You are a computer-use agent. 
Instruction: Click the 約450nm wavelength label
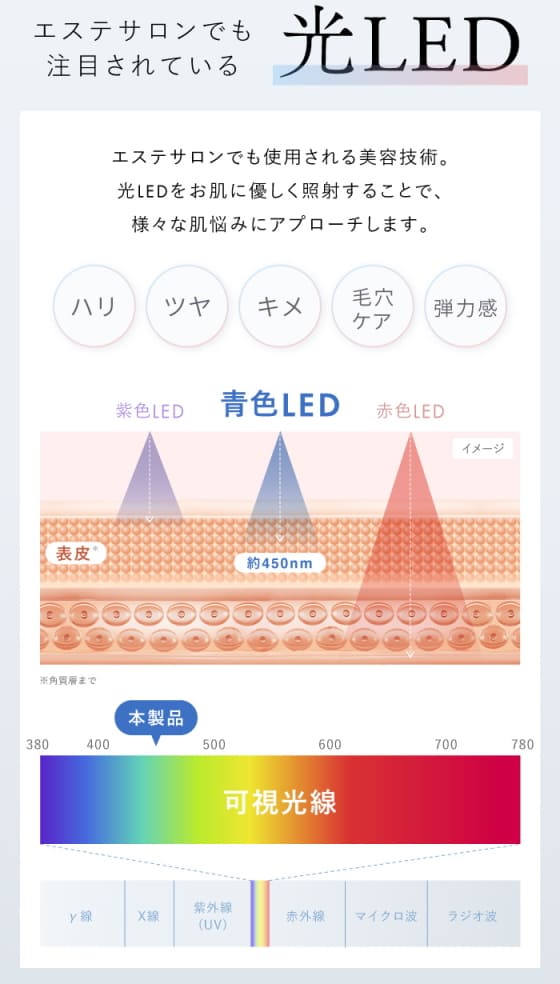[280, 563]
